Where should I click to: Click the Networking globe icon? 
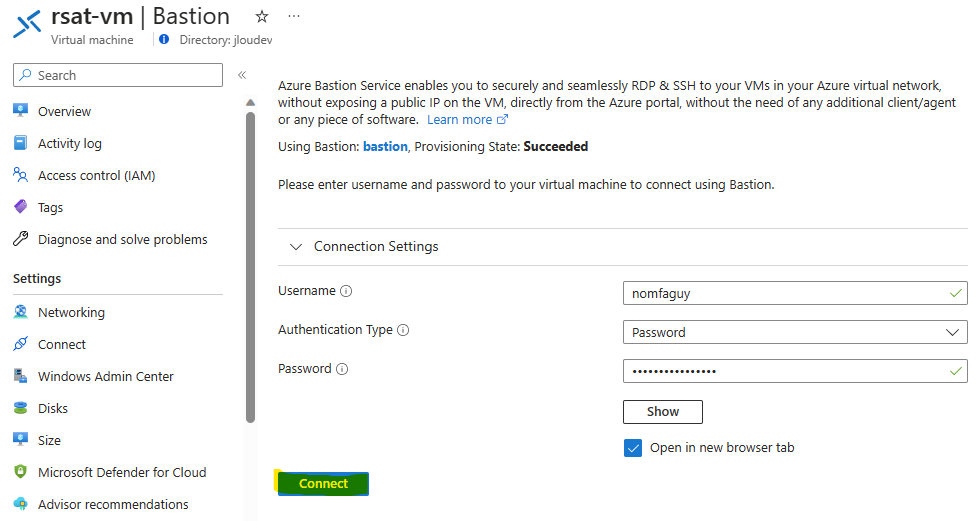(x=21, y=312)
